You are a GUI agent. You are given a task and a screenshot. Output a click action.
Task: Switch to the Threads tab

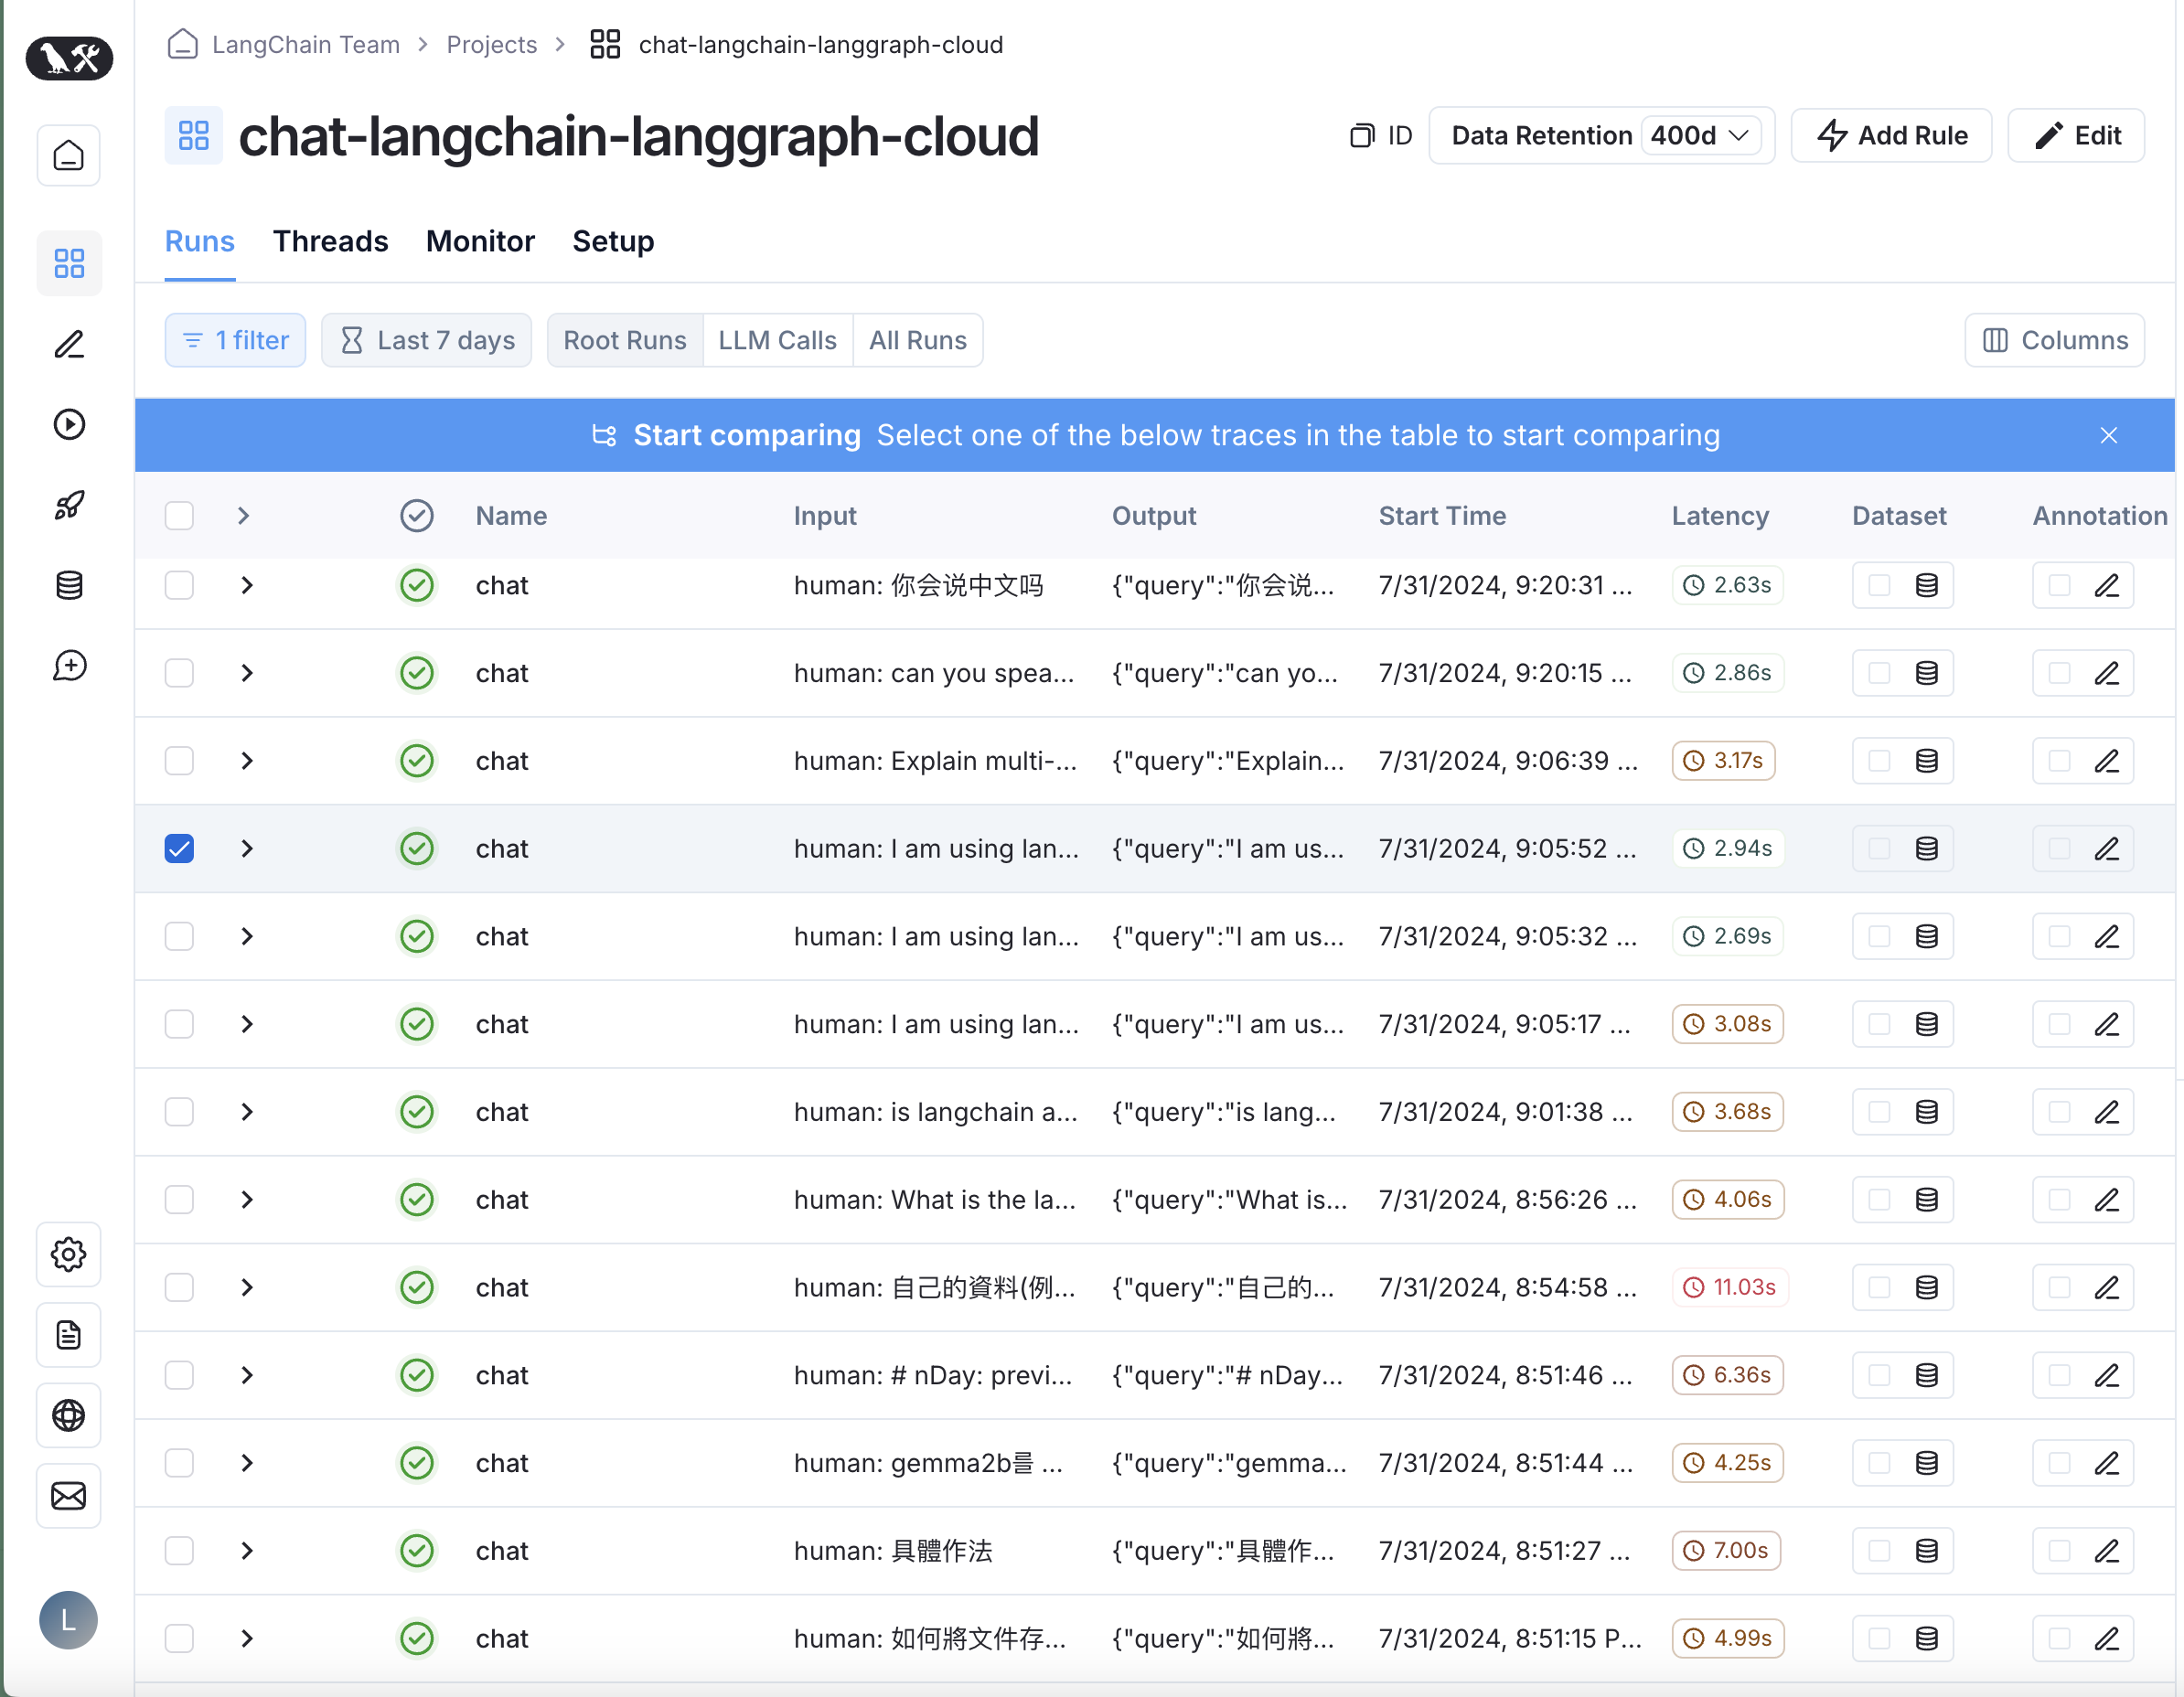[330, 241]
